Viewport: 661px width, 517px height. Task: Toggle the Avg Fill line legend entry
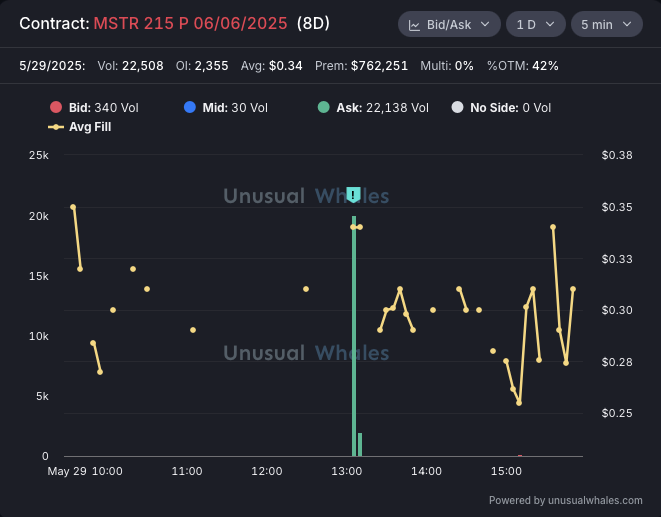(x=80, y=127)
